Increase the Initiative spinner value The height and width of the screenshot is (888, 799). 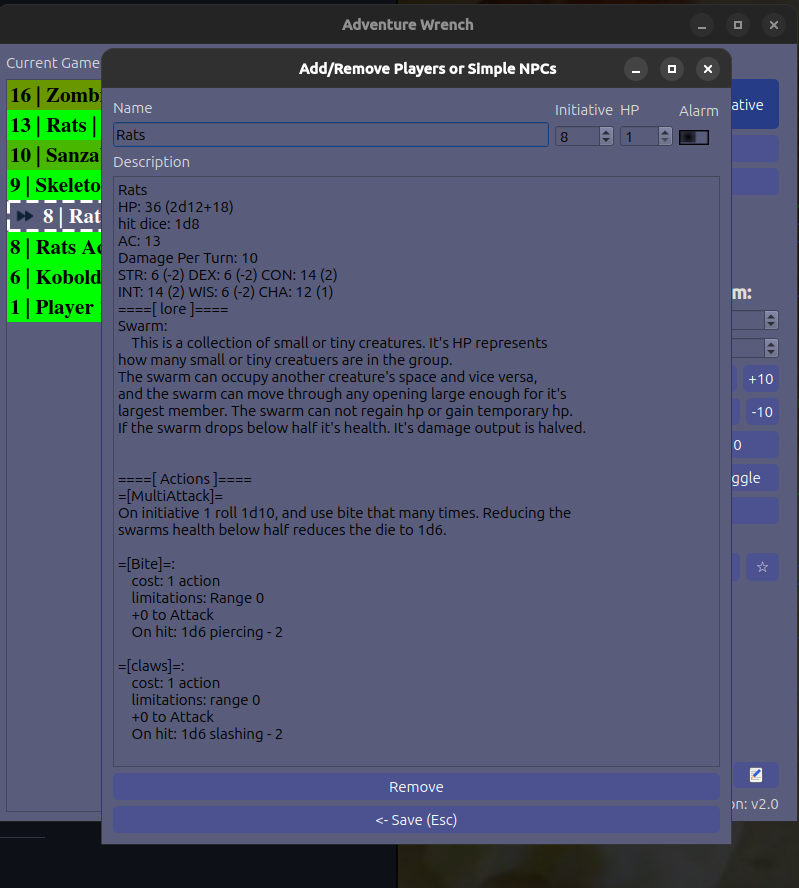[x=606, y=131]
